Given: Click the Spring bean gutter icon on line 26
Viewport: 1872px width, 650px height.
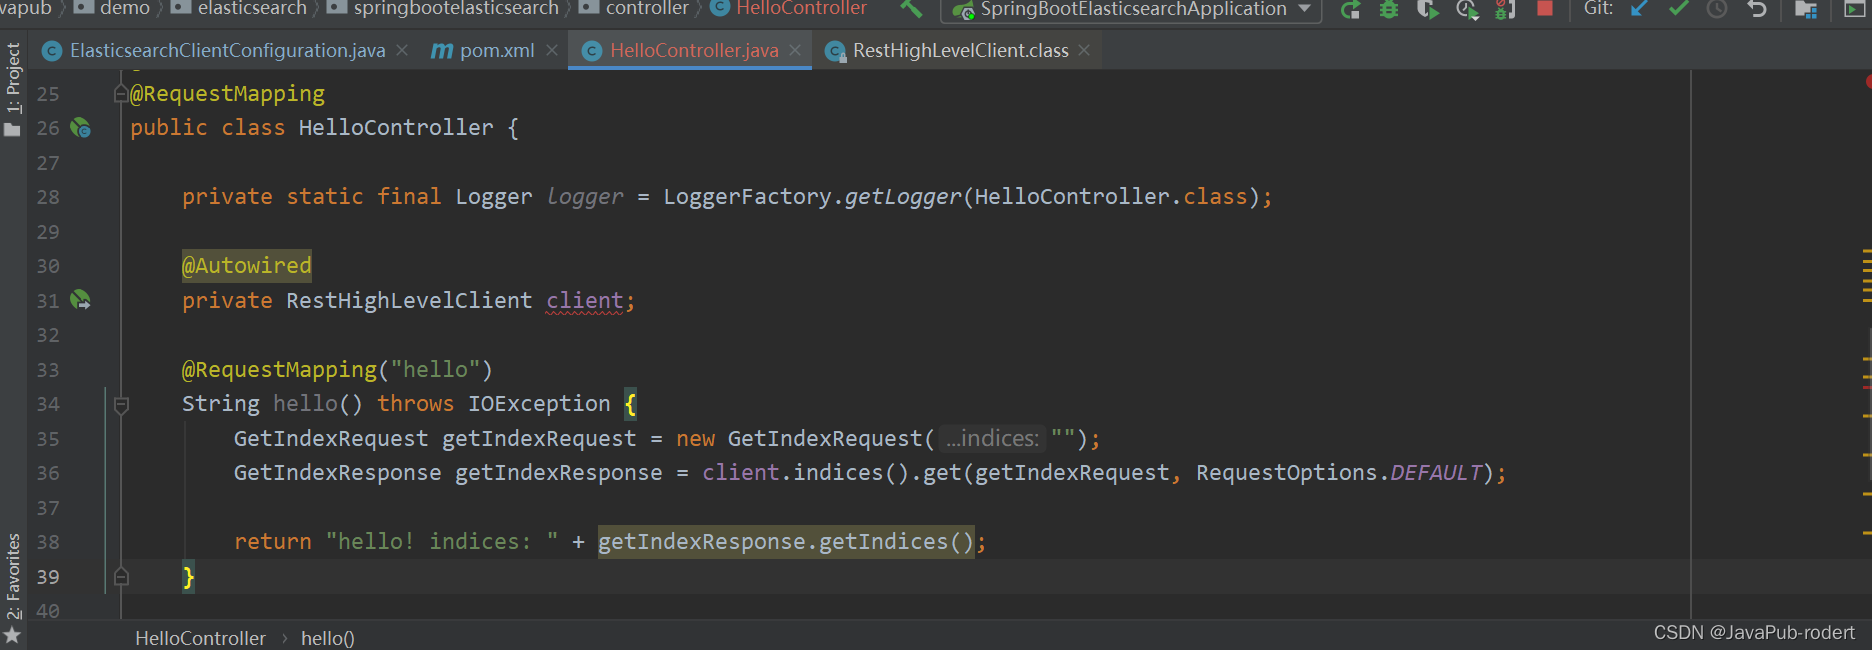Looking at the screenshot, I should tap(80, 128).
